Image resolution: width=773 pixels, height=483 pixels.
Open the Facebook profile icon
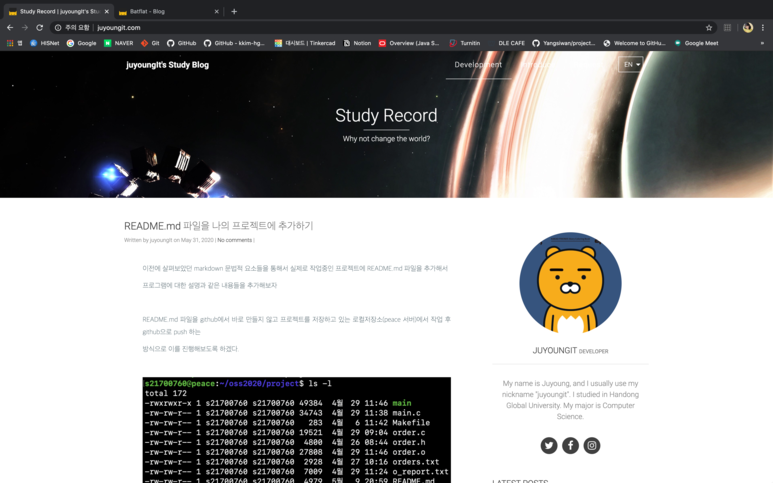coord(570,446)
